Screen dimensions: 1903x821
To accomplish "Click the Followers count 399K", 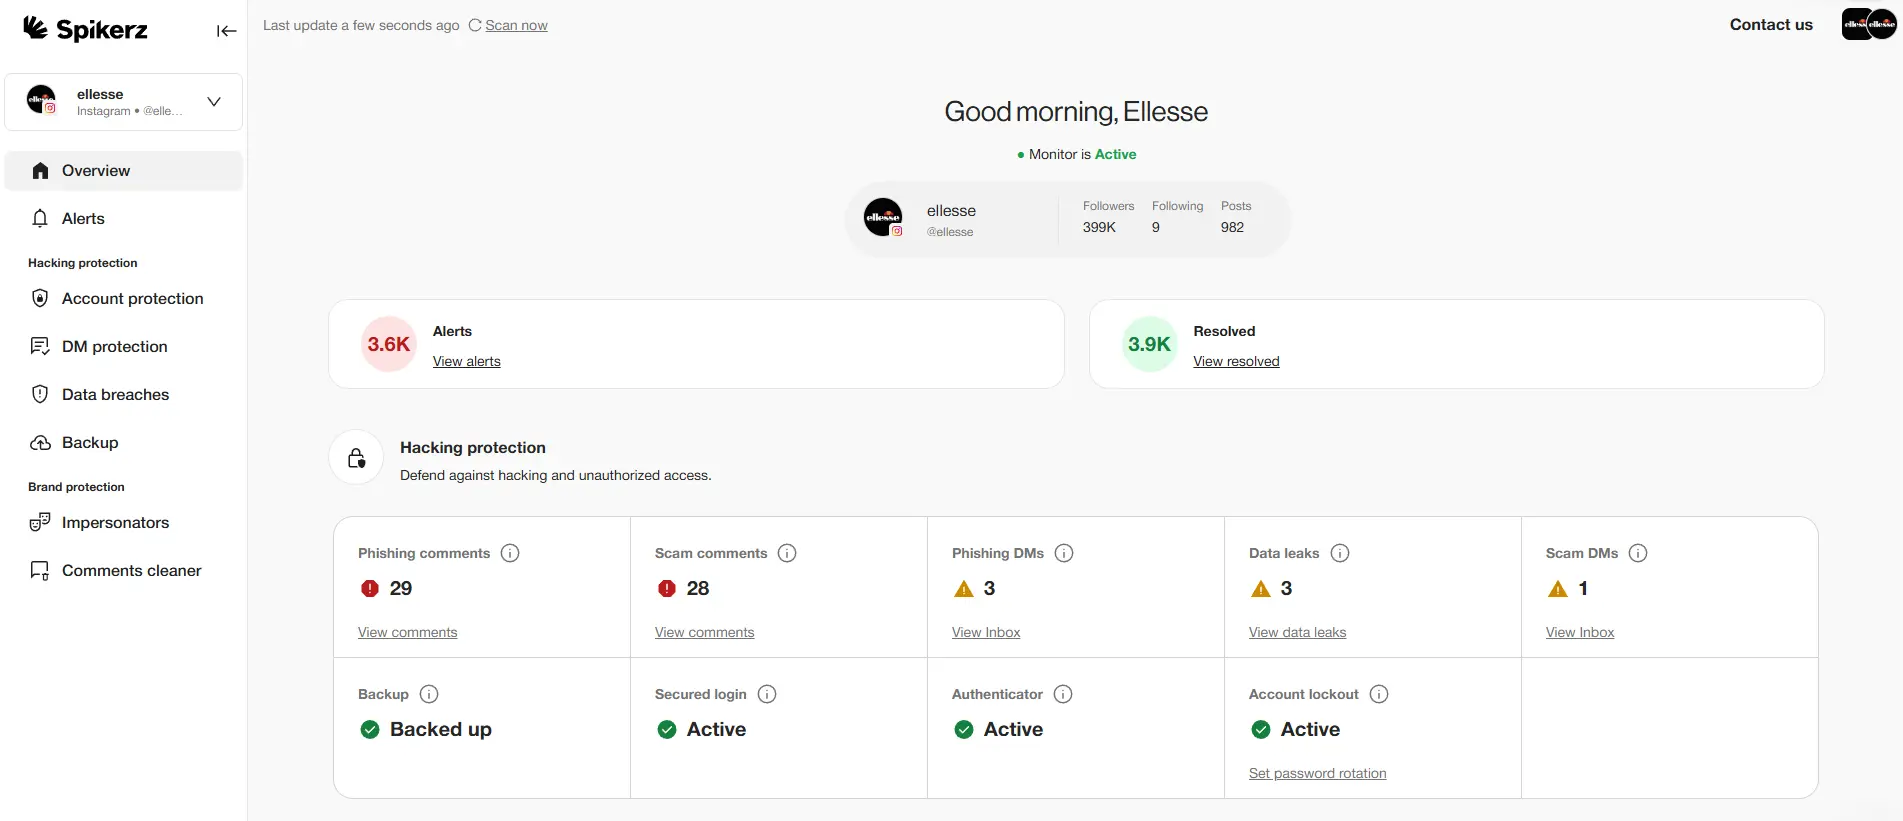I will (x=1099, y=227).
